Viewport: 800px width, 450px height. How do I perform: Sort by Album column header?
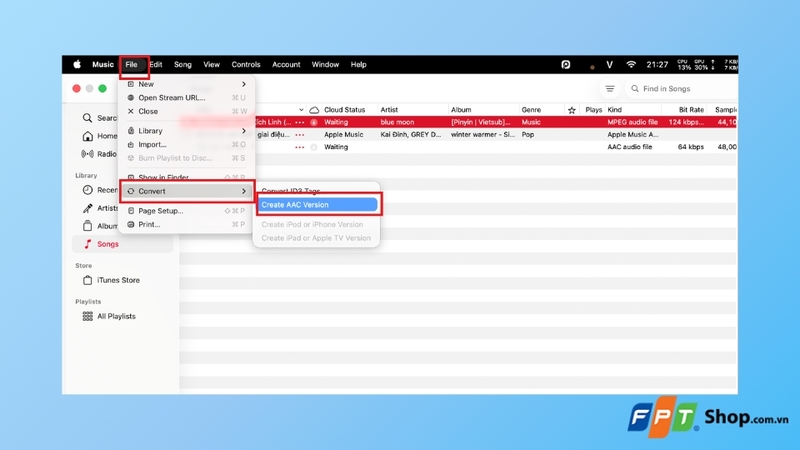[x=461, y=110]
